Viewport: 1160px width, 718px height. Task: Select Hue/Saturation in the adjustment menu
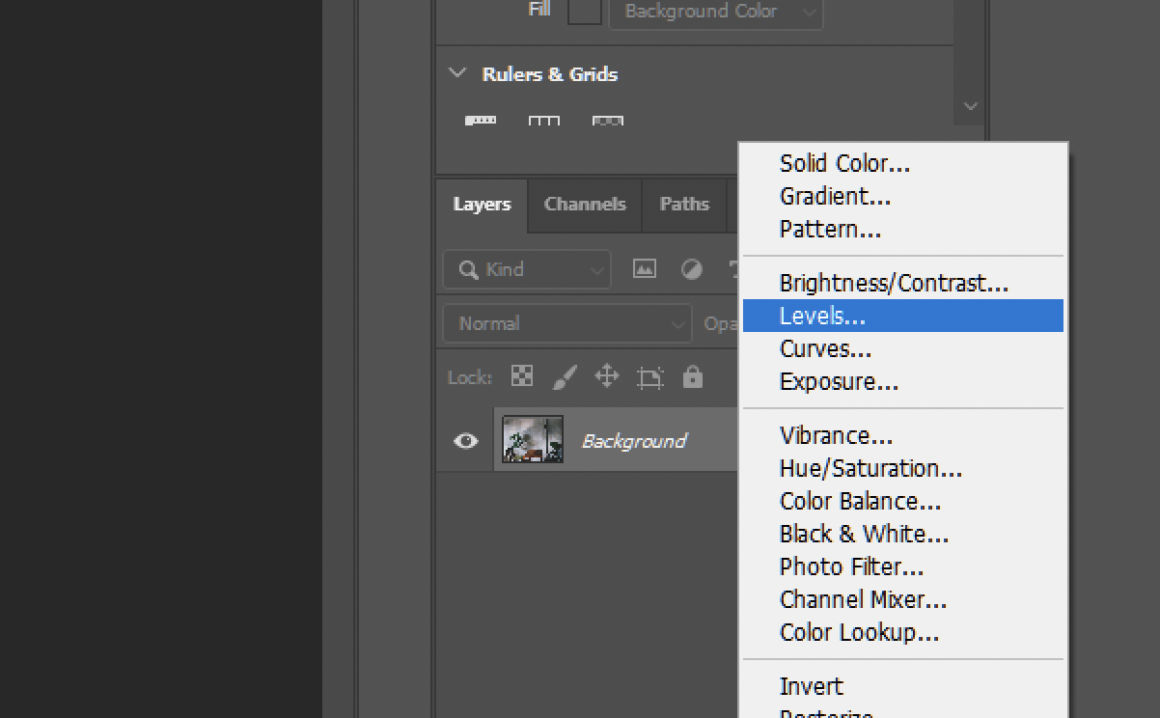[x=870, y=467]
